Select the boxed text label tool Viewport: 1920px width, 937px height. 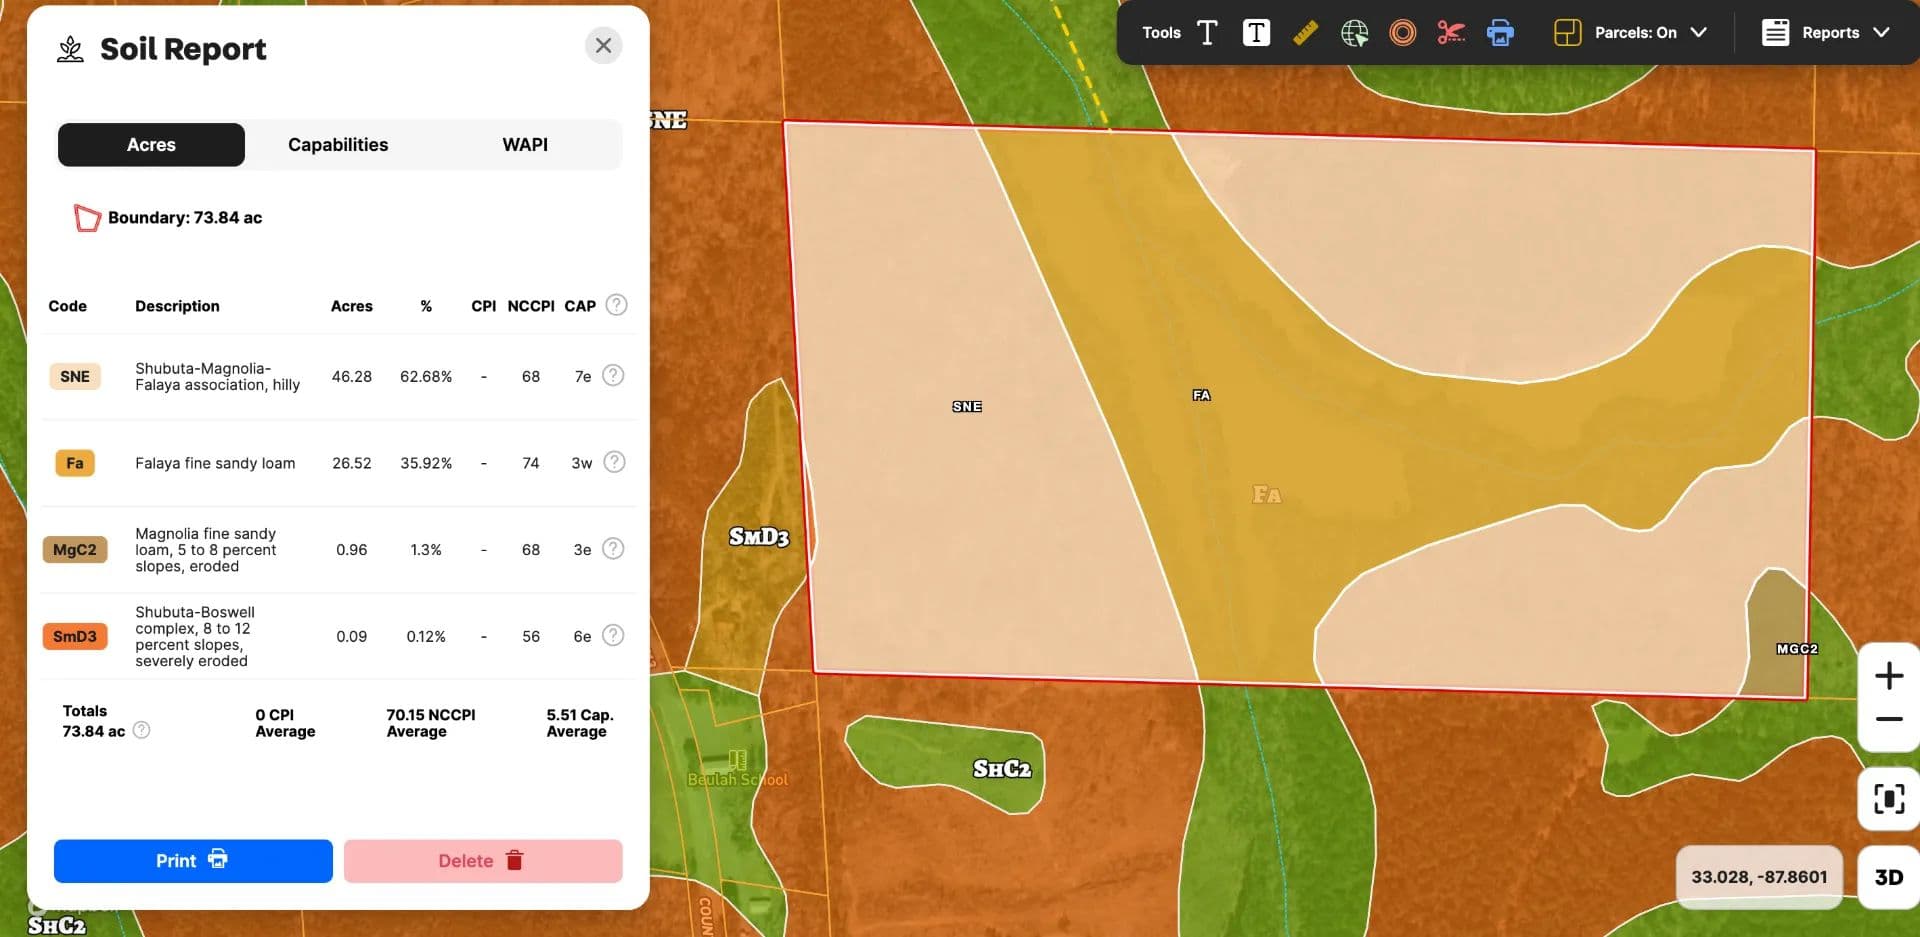(1256, 33)
